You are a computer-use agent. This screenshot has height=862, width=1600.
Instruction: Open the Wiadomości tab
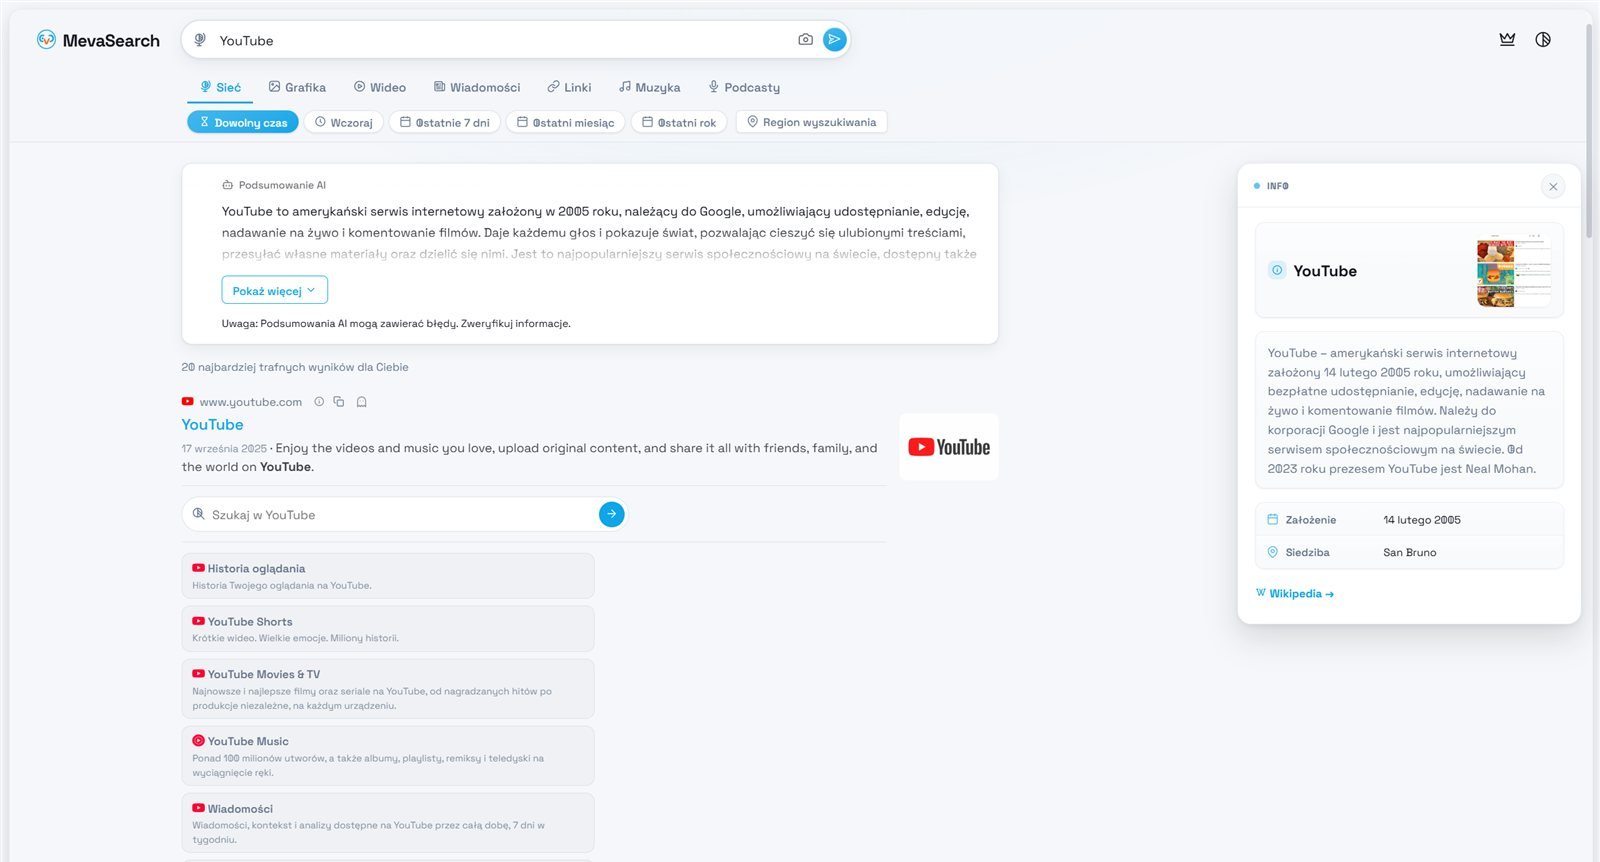click(476, 87)
